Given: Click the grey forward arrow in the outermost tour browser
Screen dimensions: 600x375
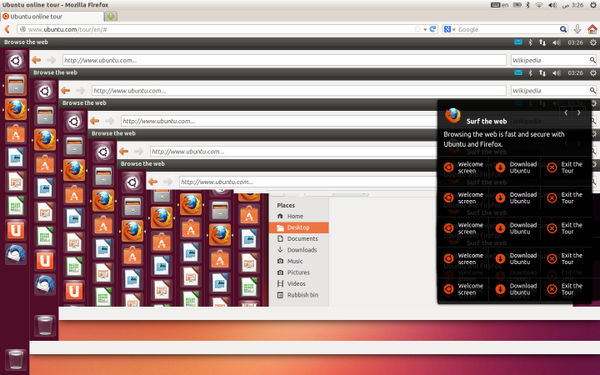Looking at the screenshot, I should [x=51, y=60].
